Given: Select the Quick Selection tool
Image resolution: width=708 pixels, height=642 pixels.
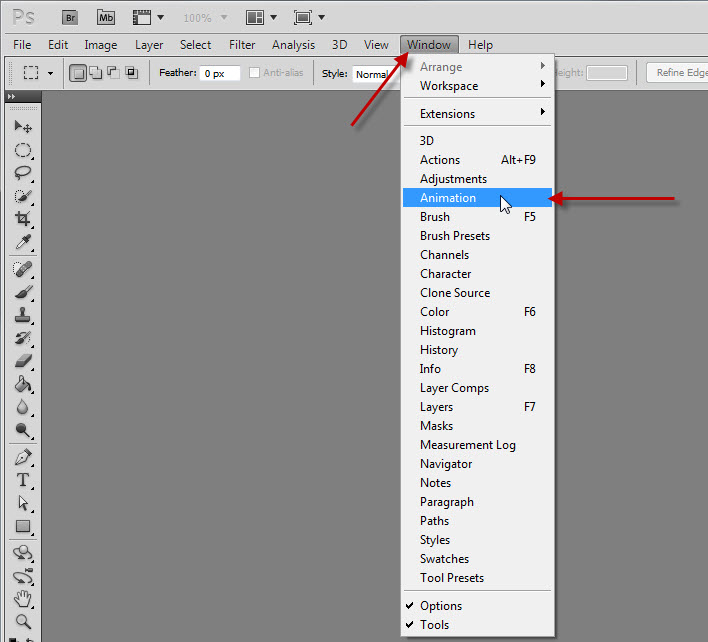Looking at the screenshot, I should [x=23, y=196].
